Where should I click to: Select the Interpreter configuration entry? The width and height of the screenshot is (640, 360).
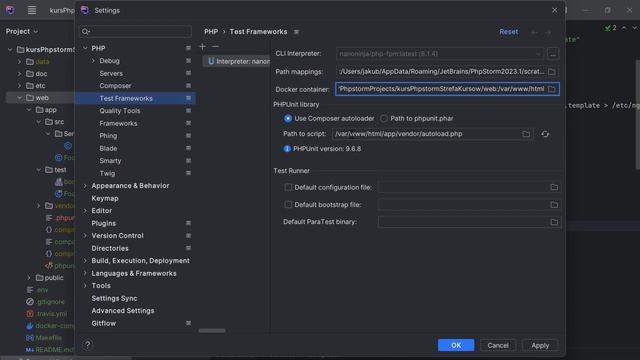point(236,61)
